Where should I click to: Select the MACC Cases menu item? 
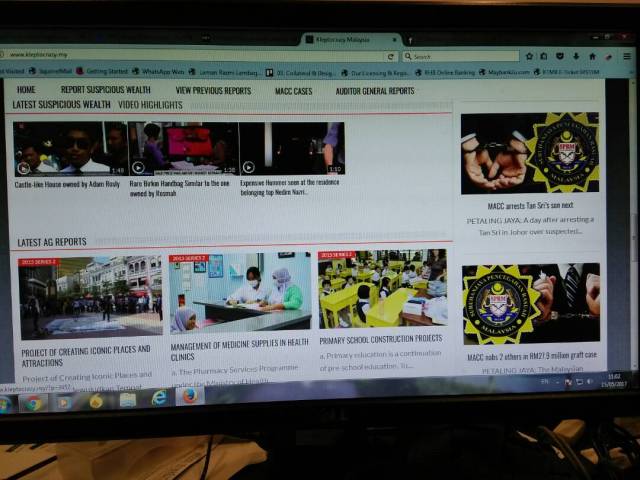293,91
